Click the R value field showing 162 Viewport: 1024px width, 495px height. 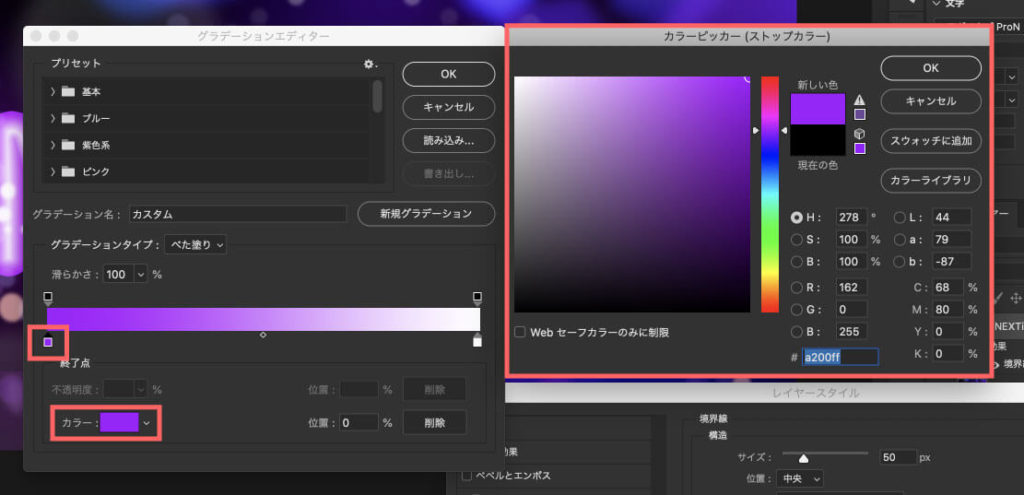[x=851, y=287]
